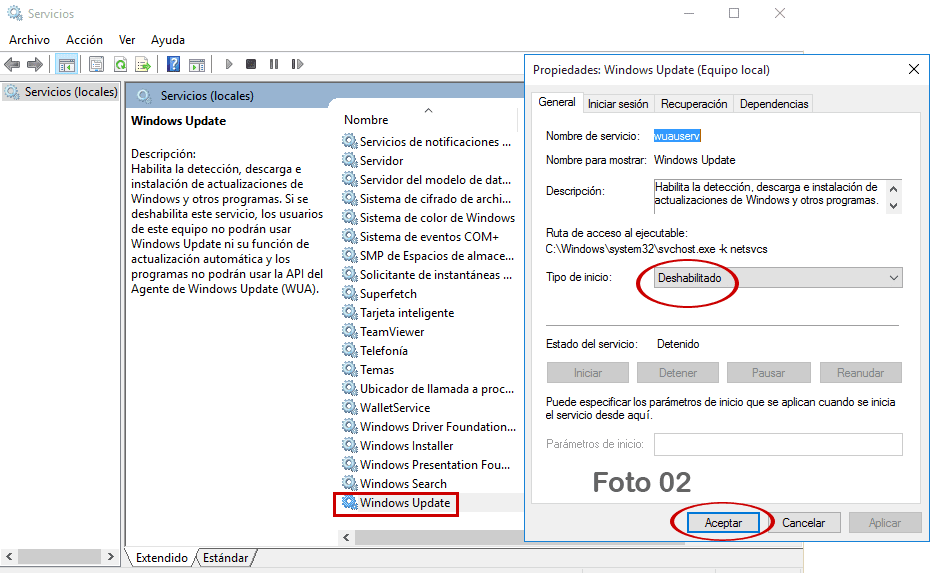The width and height of the screenshot is (931, 573).
Task: Click the Back arrow toolbar icon
Action: tap(12, 64)
